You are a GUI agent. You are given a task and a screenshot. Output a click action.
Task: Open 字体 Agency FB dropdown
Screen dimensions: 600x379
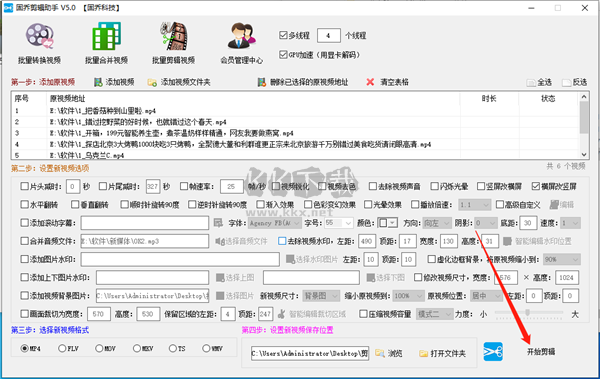[x=275, y=223]
